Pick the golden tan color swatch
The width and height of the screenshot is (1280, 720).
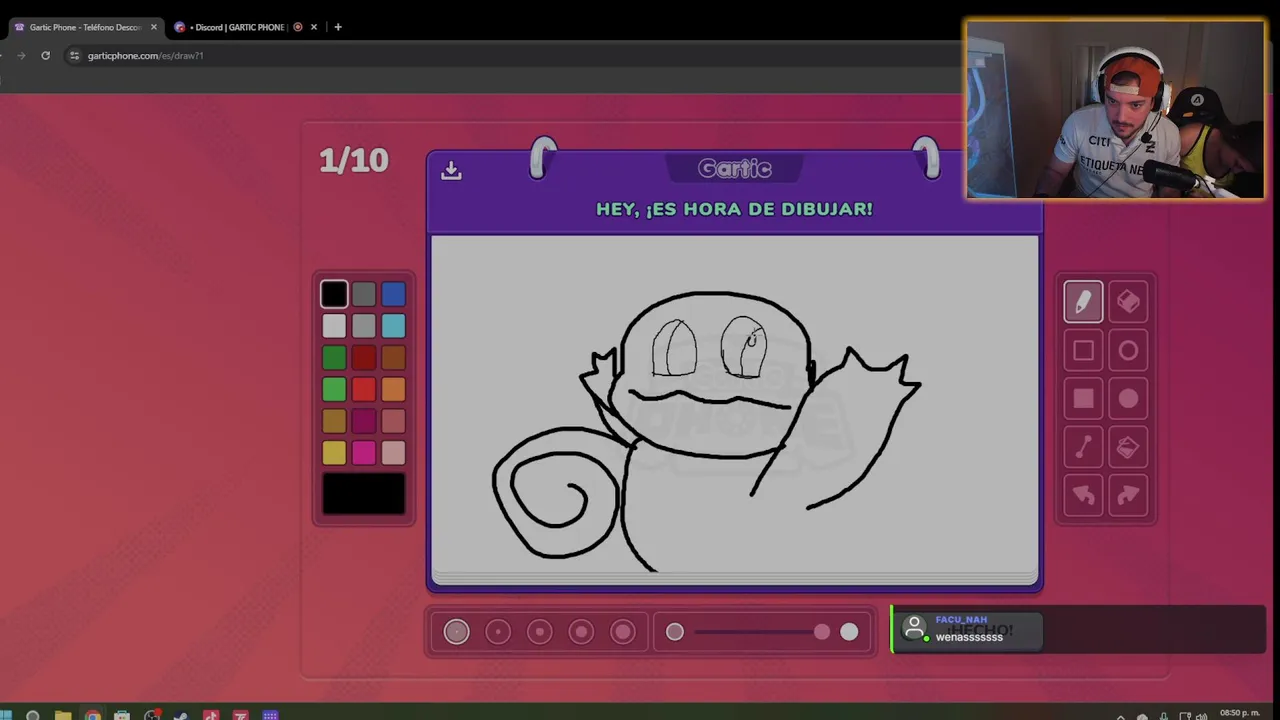334,422
